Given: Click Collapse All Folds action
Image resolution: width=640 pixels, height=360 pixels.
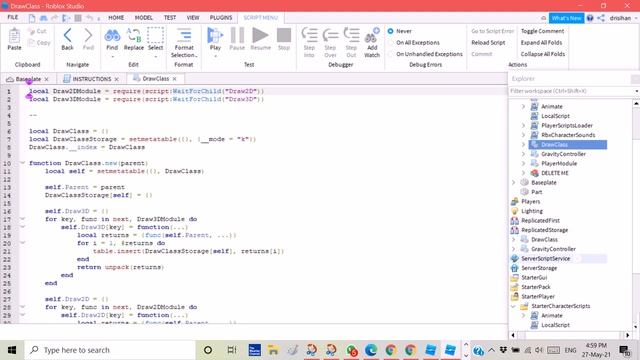Looking at the screenshot, I should tap(543, 54).
